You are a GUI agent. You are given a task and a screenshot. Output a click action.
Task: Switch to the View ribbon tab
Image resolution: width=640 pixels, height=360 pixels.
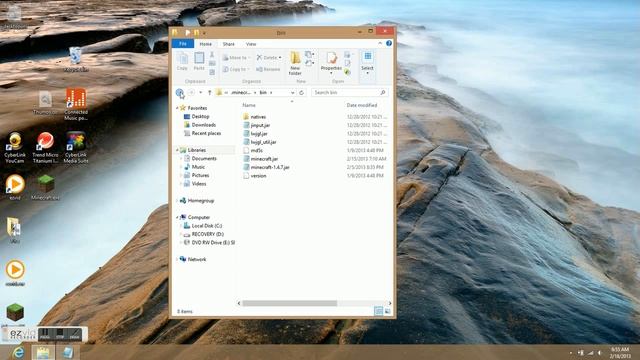pos(251,44)
